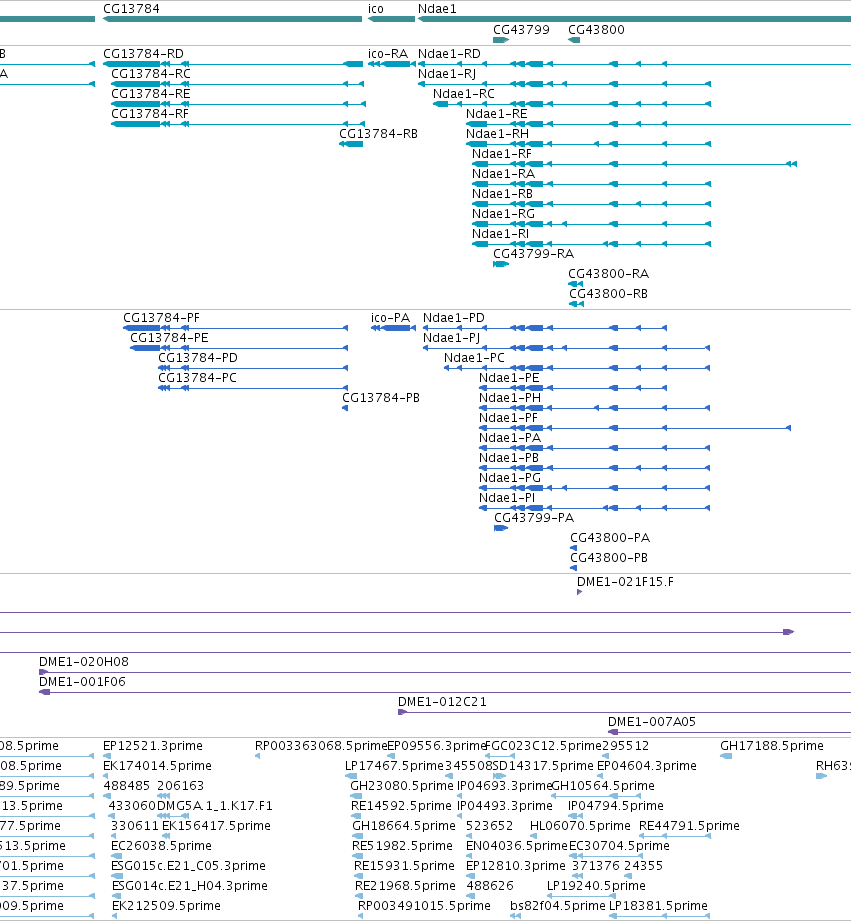
Task: Choose transcript Ndae1-RE
Action: click(658, 124)
